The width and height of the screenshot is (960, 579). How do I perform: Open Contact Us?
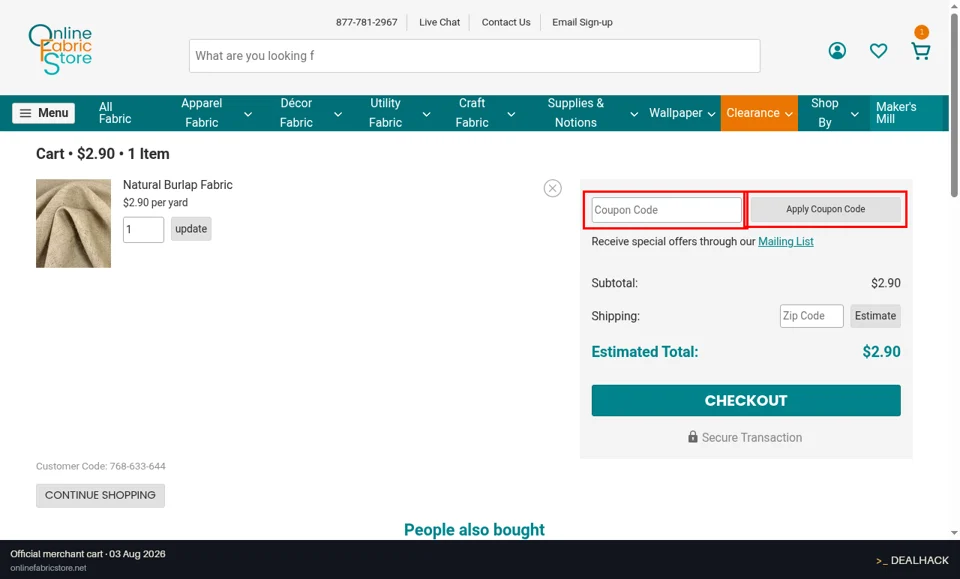[506, 23]
